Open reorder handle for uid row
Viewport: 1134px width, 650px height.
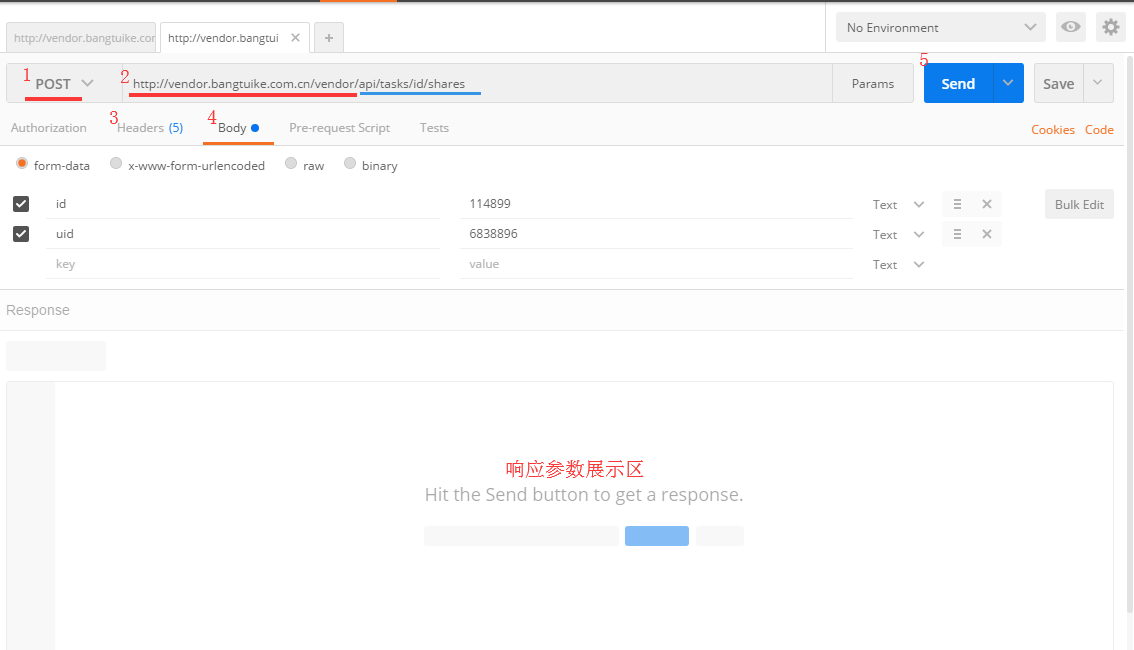957,234
